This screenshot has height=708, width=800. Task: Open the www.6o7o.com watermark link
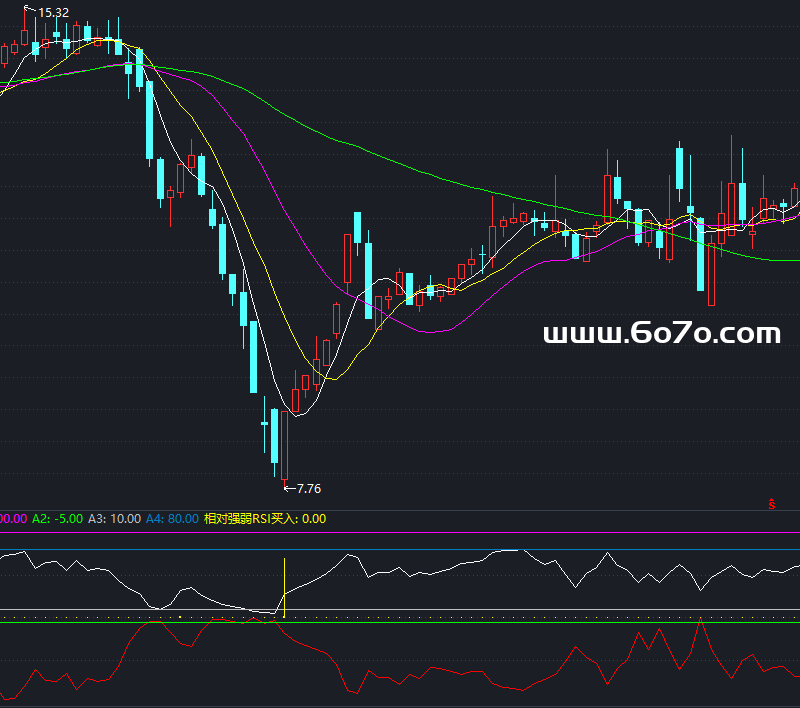pos(660,334)
